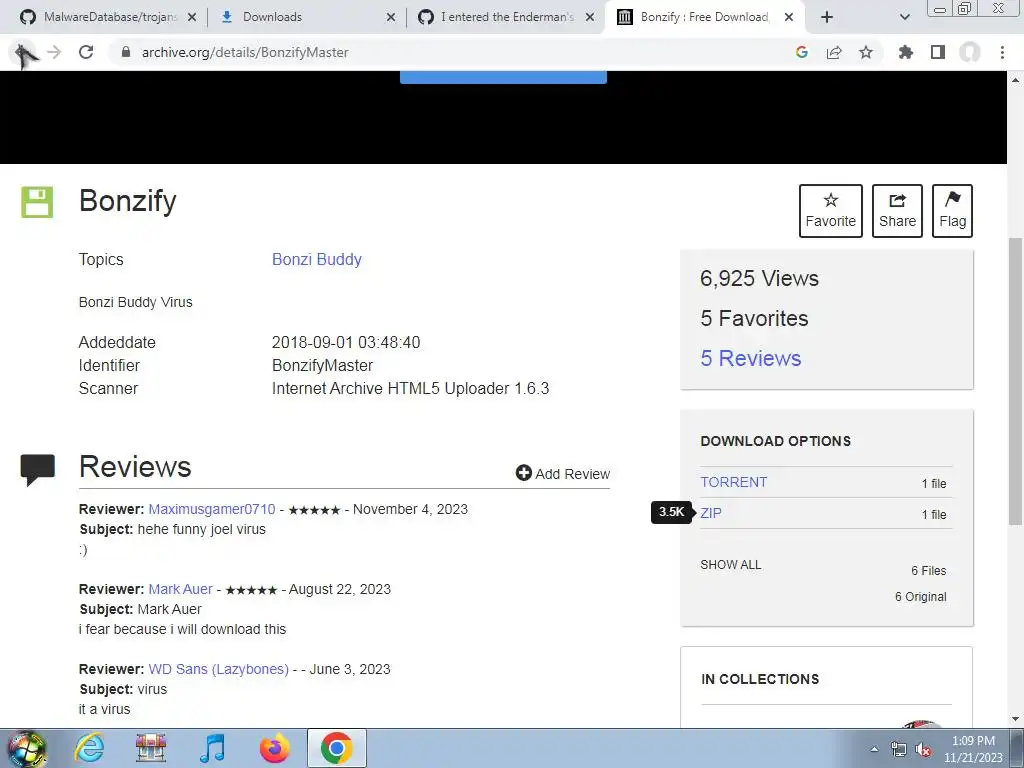Click the Addeddate value 2018-09-01 03:48:40
This screenshot has height=768, width=1024.
[345, 342]
